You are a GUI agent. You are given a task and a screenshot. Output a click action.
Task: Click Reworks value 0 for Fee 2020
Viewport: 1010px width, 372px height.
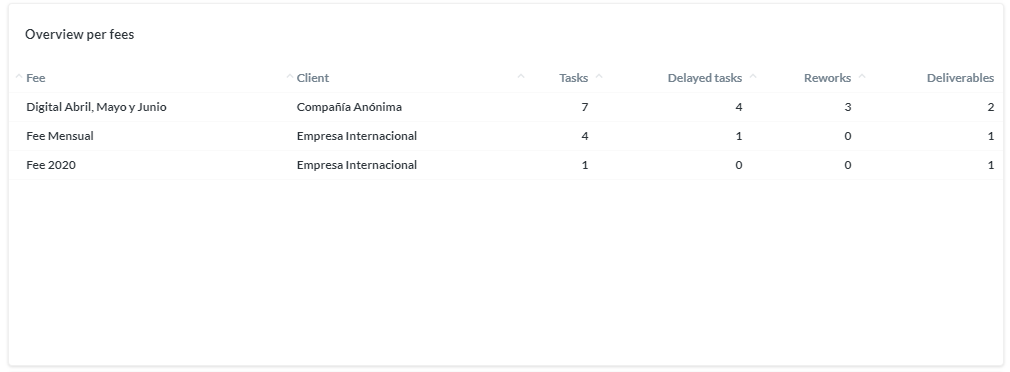coord(848,165)
